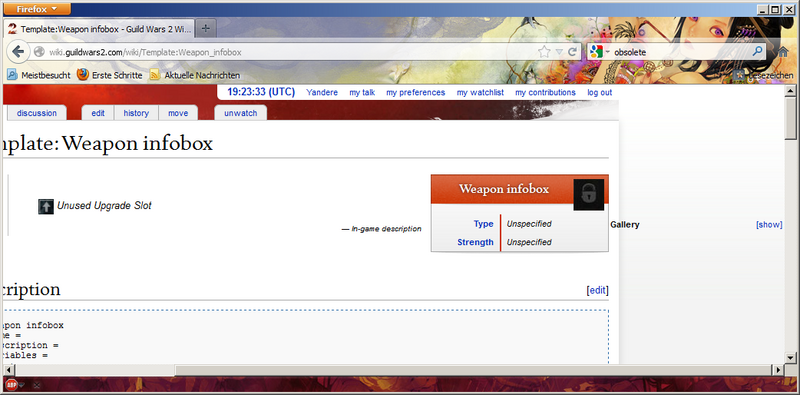Click the horizontal scrollbar thumb

point(472,369)
